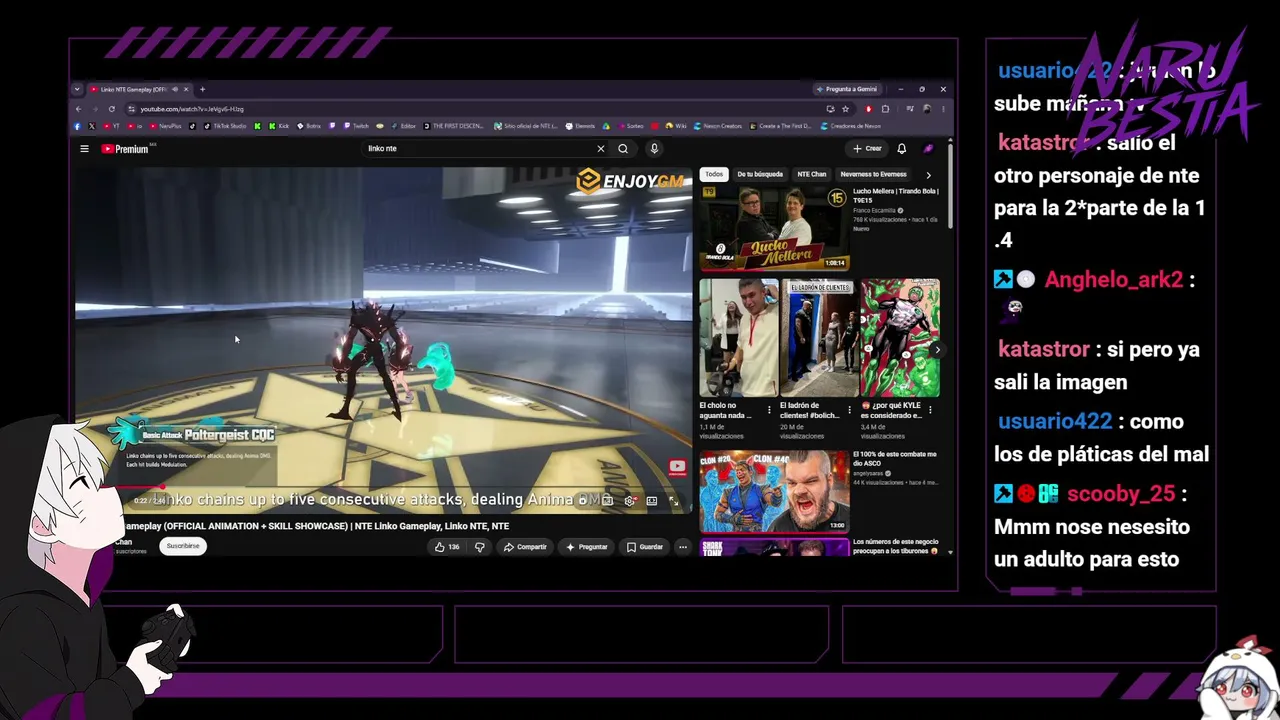Open a new browser tab
Image resolution: width=1280 pixels, height=720 pixels.
tap(202, 89)
